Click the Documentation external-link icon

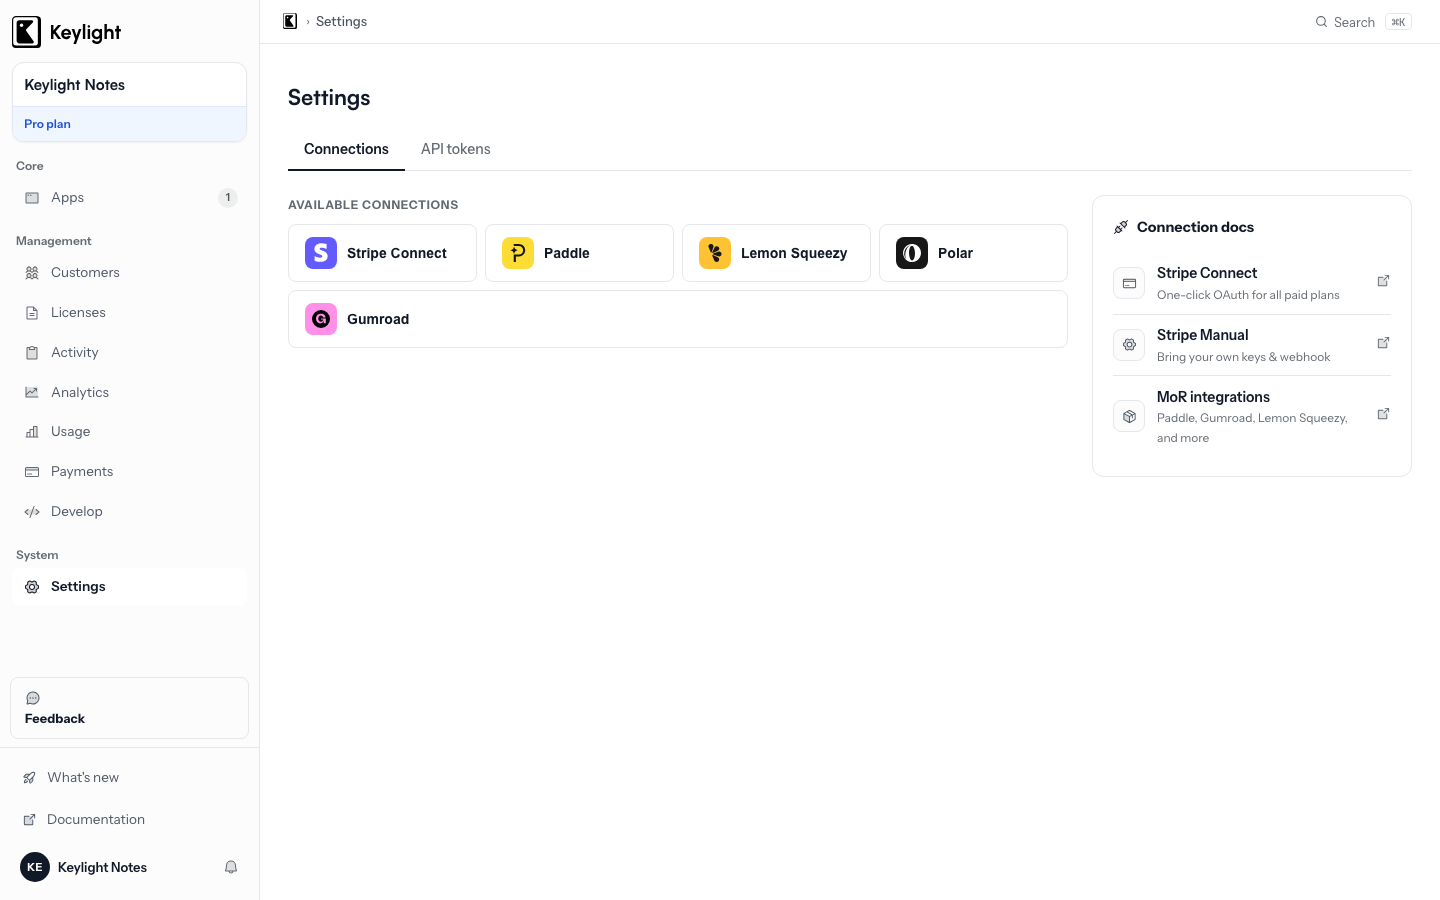point(30,820)
